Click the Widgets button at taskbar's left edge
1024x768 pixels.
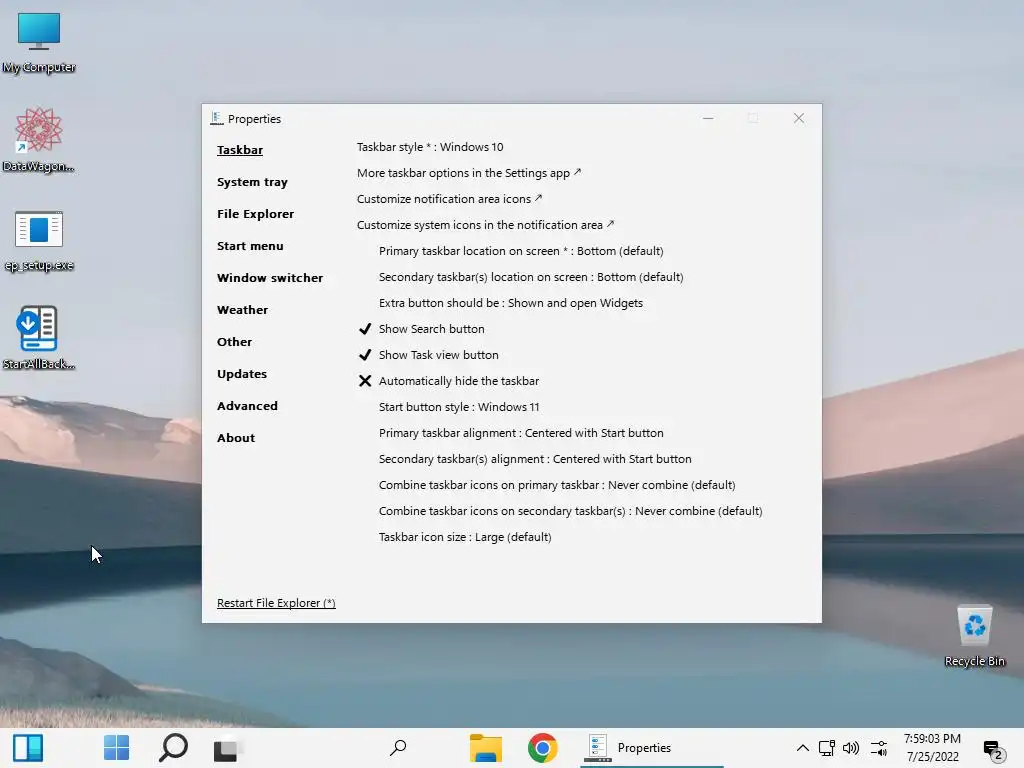[28, 748]
